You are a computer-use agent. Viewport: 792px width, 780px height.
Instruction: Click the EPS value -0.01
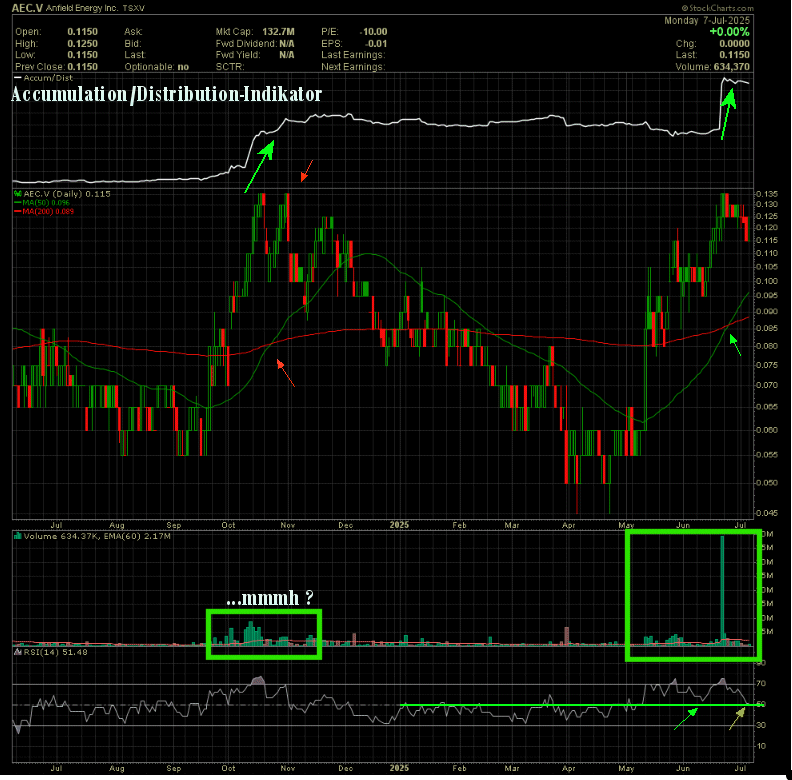point(376,44)
